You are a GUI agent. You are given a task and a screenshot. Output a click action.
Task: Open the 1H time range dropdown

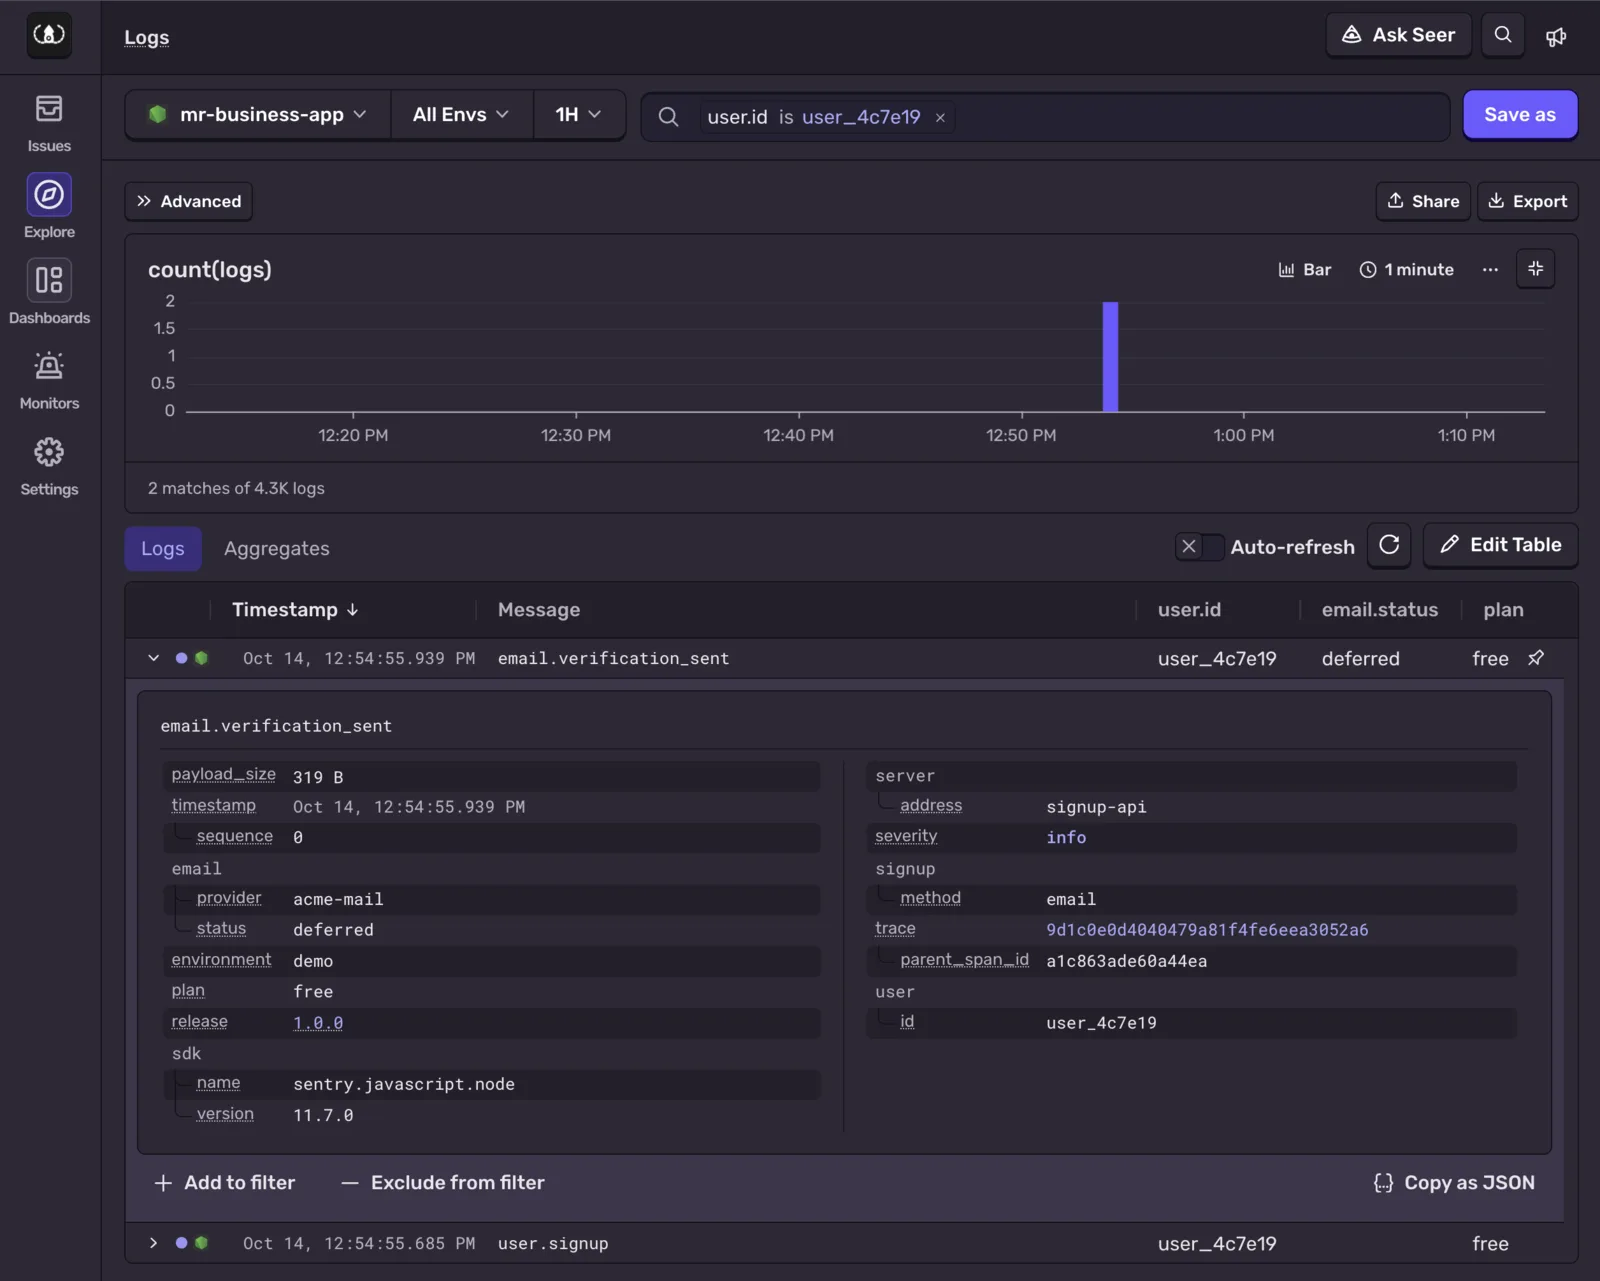(x=579, y=115)
